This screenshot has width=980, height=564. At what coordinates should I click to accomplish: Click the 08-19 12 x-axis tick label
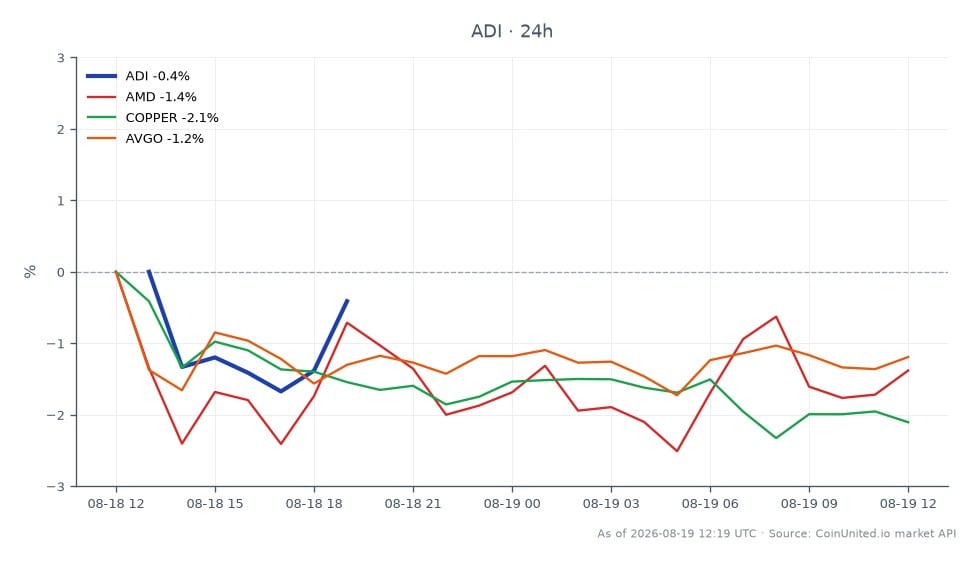908,503
